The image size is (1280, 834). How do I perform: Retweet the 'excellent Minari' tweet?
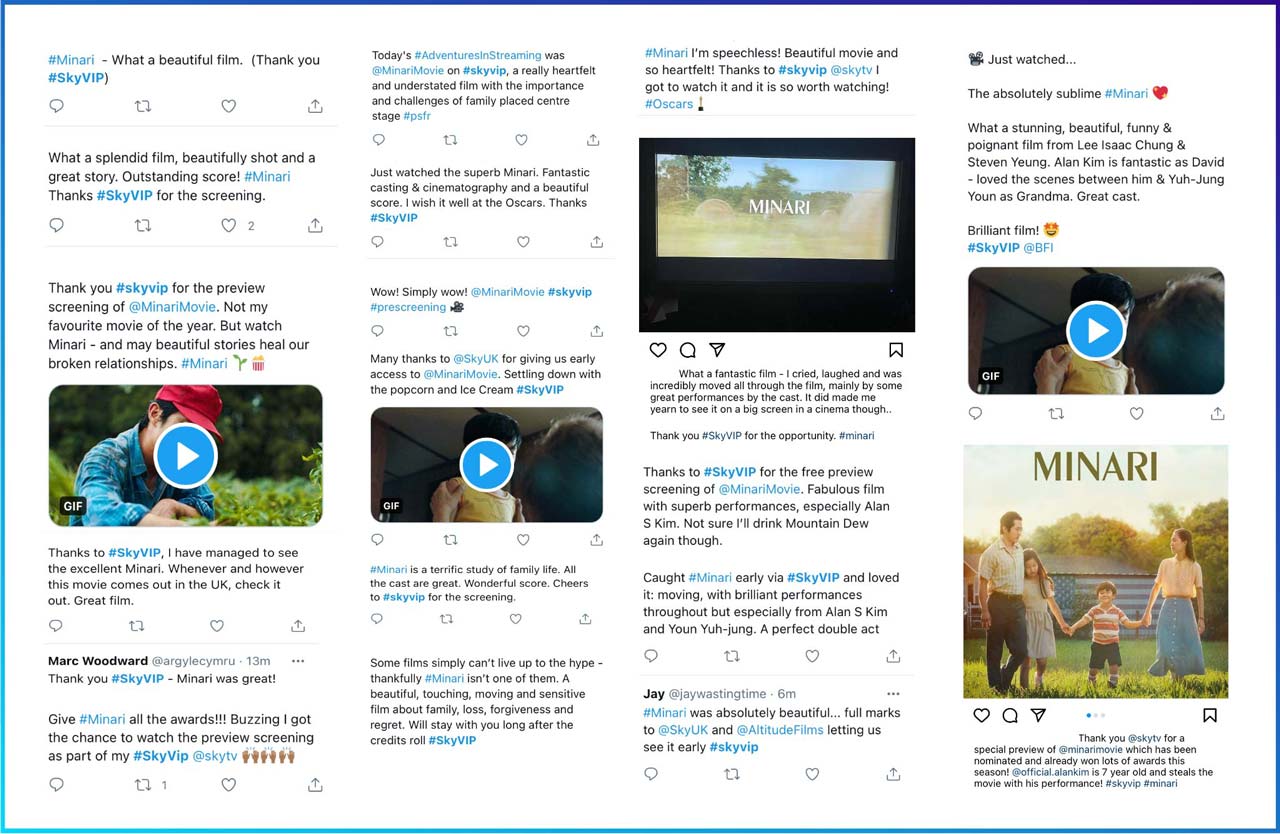click(136, 626)
